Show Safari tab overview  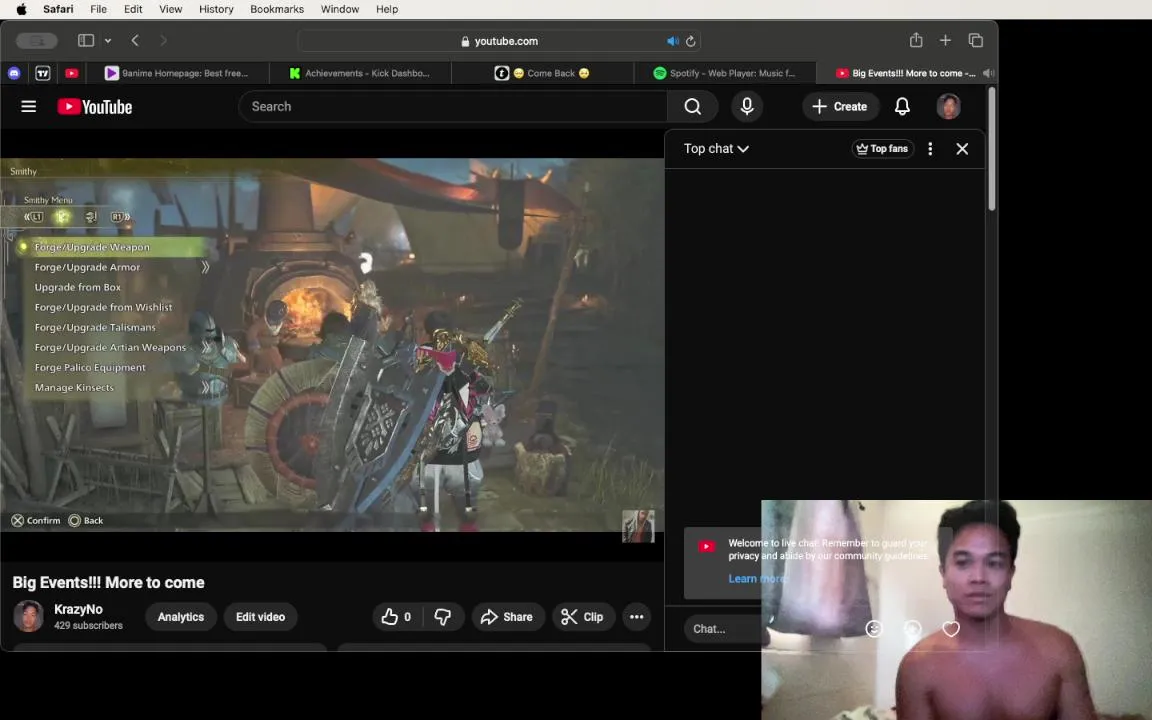pyautogui.click(x=976, y=40)
